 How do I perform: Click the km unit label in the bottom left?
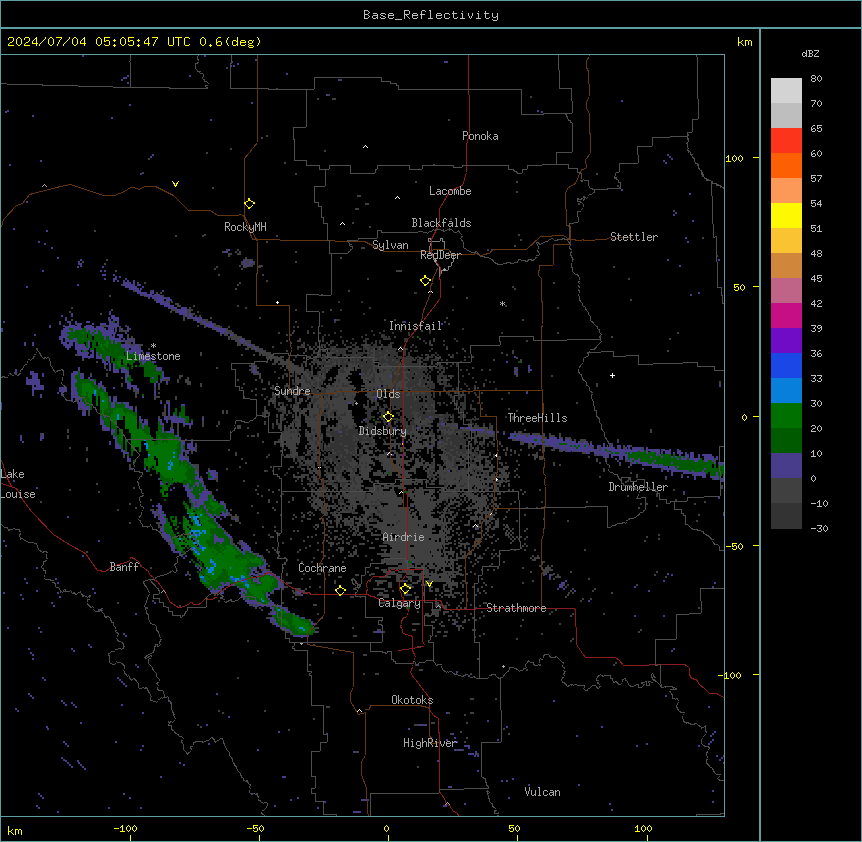click(x=15, y=830)
